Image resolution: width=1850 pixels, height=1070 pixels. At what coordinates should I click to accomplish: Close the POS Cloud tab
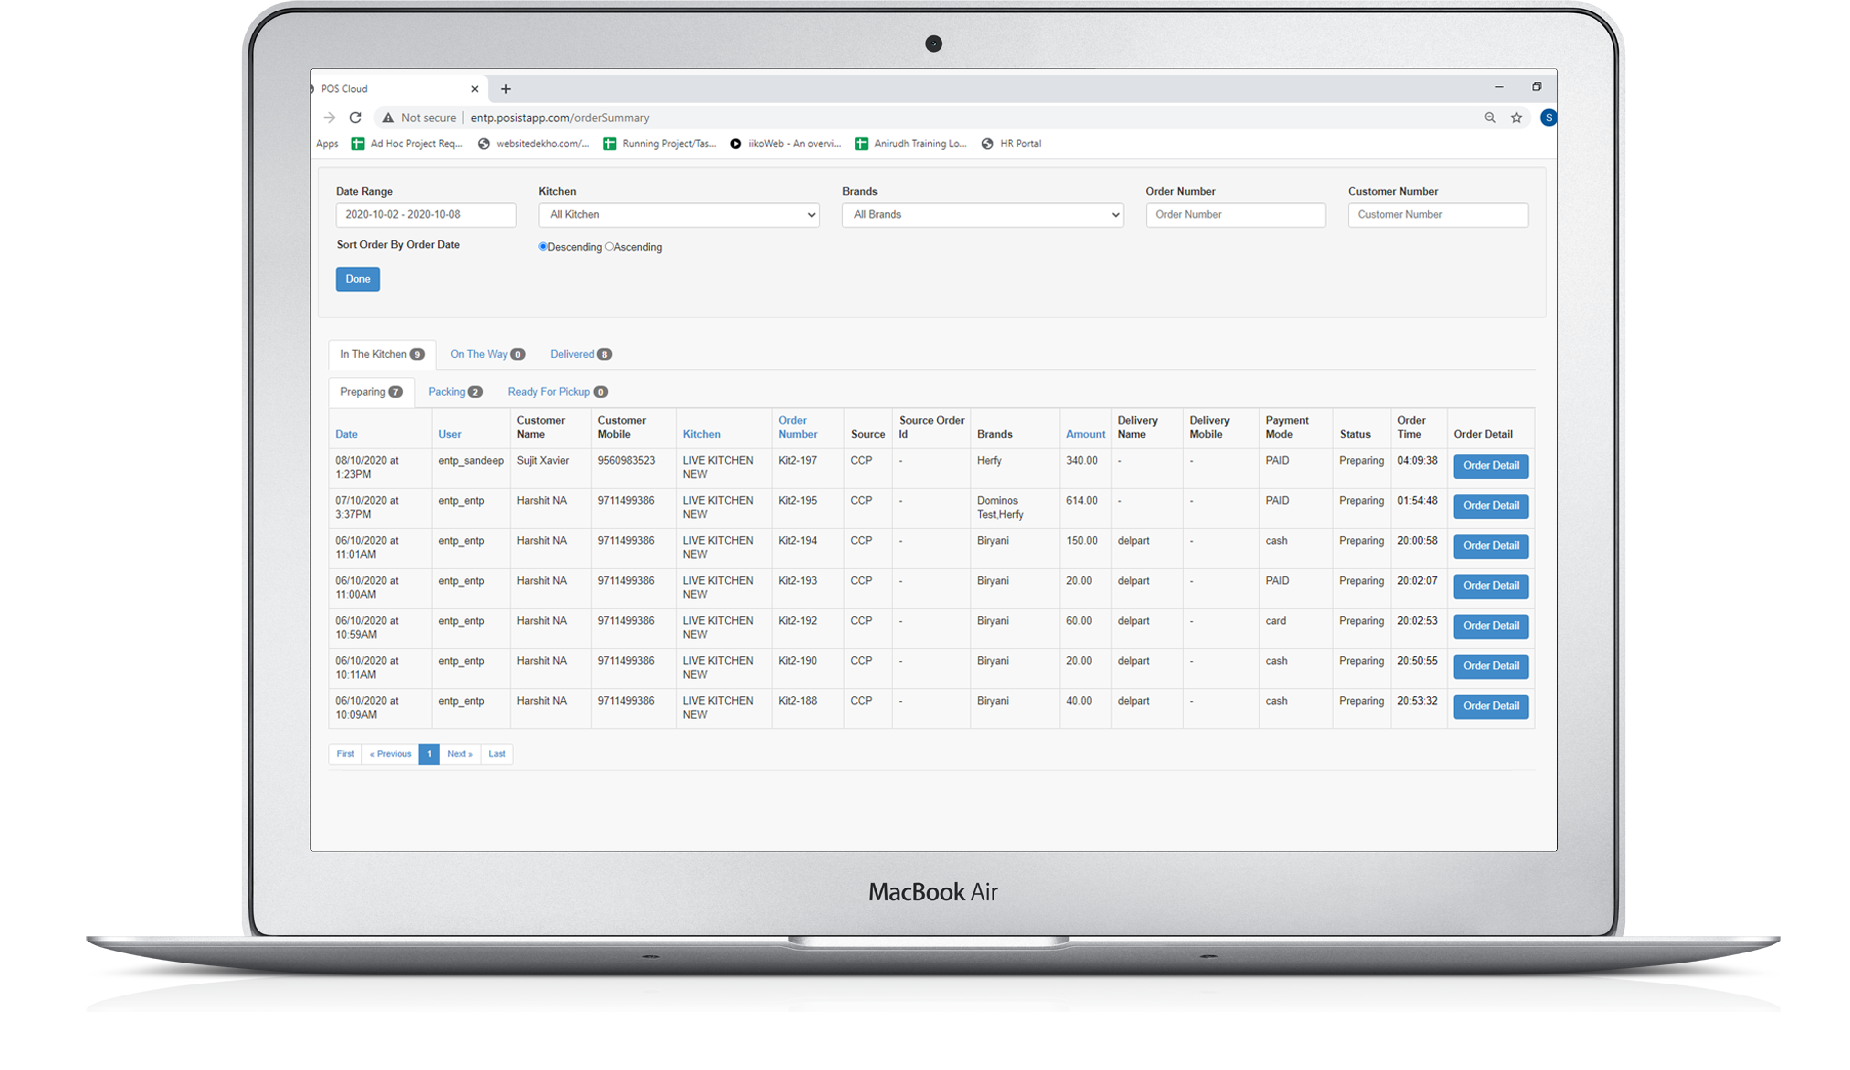click(475, 89)
